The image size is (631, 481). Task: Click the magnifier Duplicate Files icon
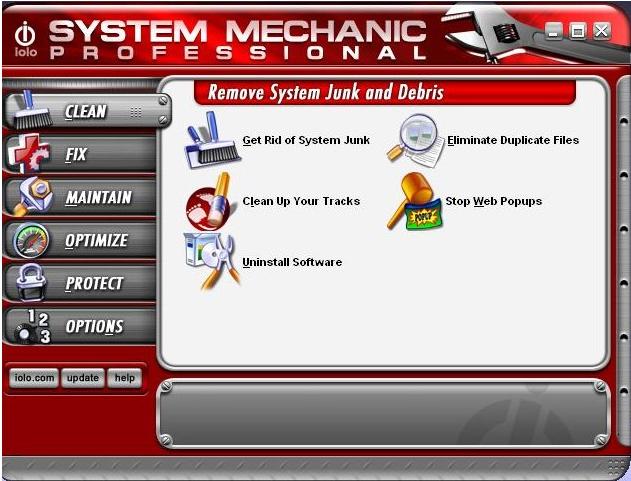coord(416,141)
